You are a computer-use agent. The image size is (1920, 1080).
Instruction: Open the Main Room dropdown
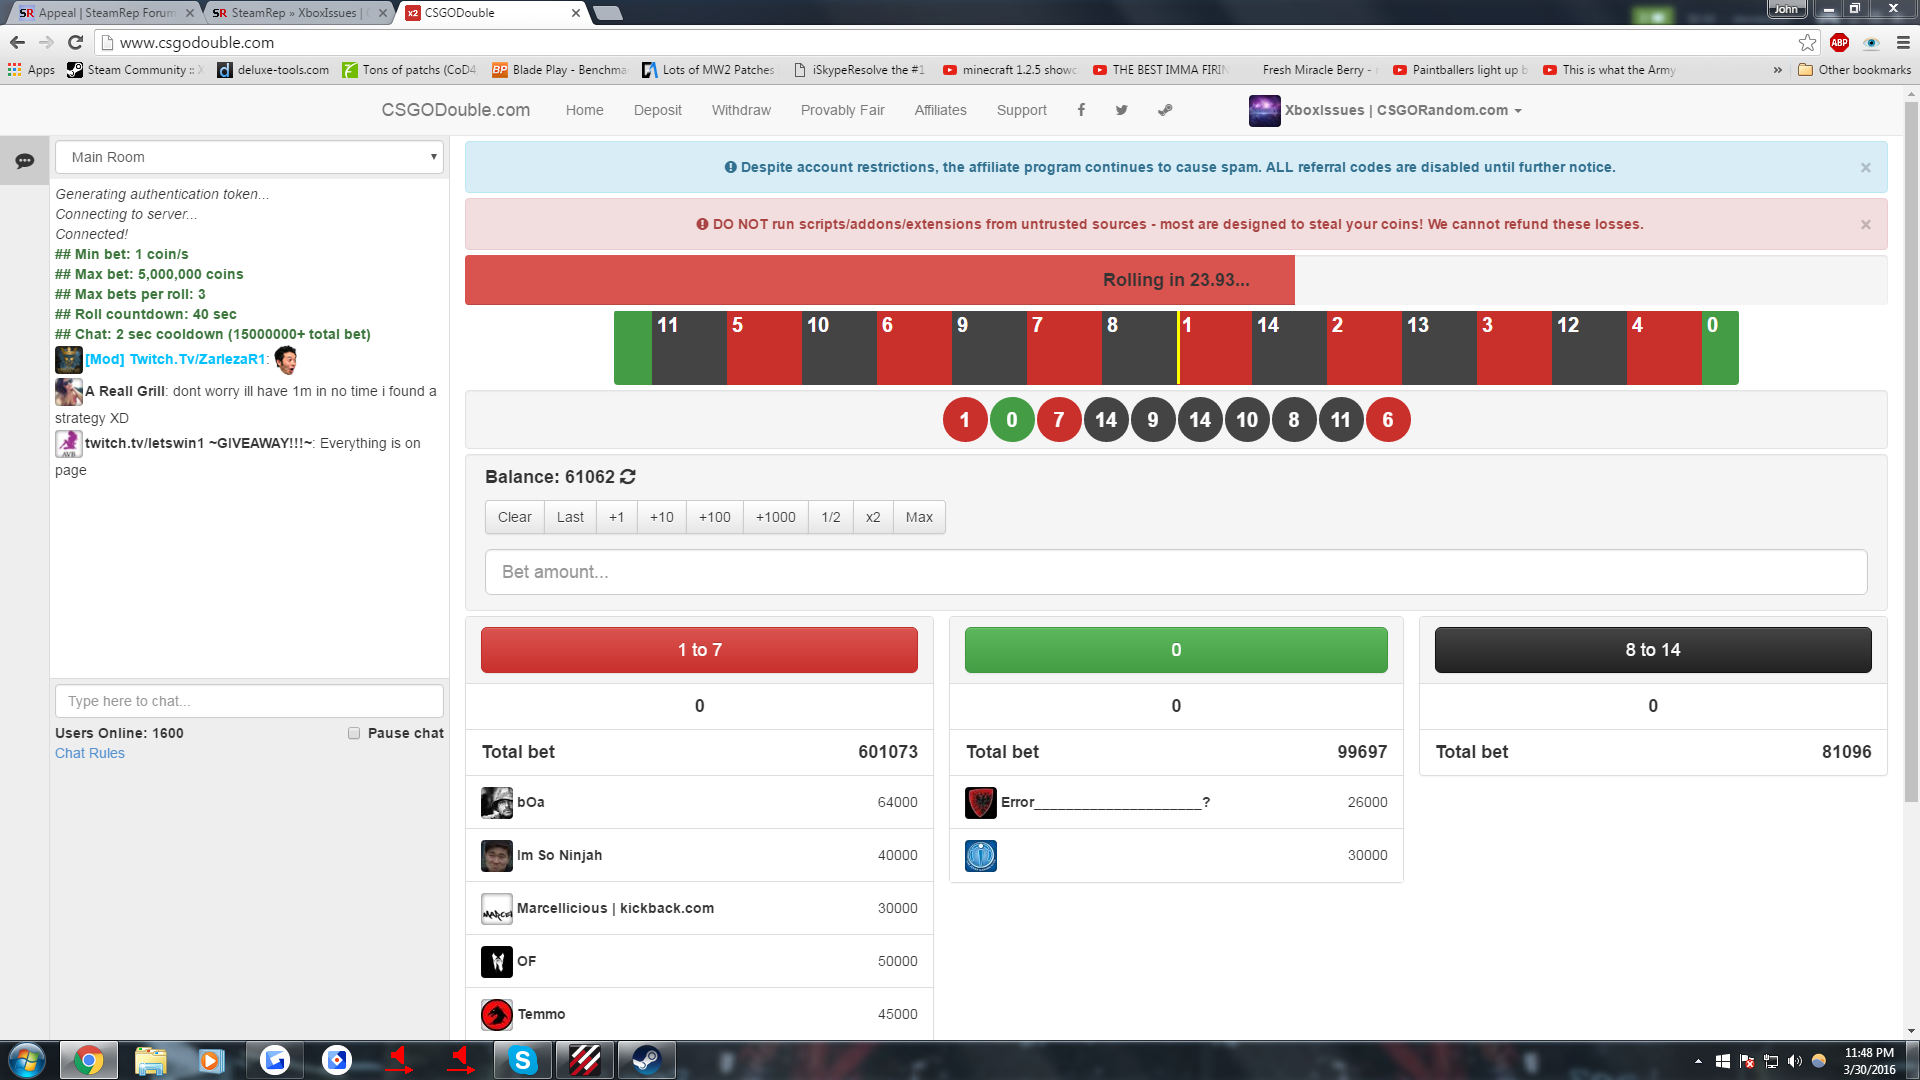click(x=249, y=157)
